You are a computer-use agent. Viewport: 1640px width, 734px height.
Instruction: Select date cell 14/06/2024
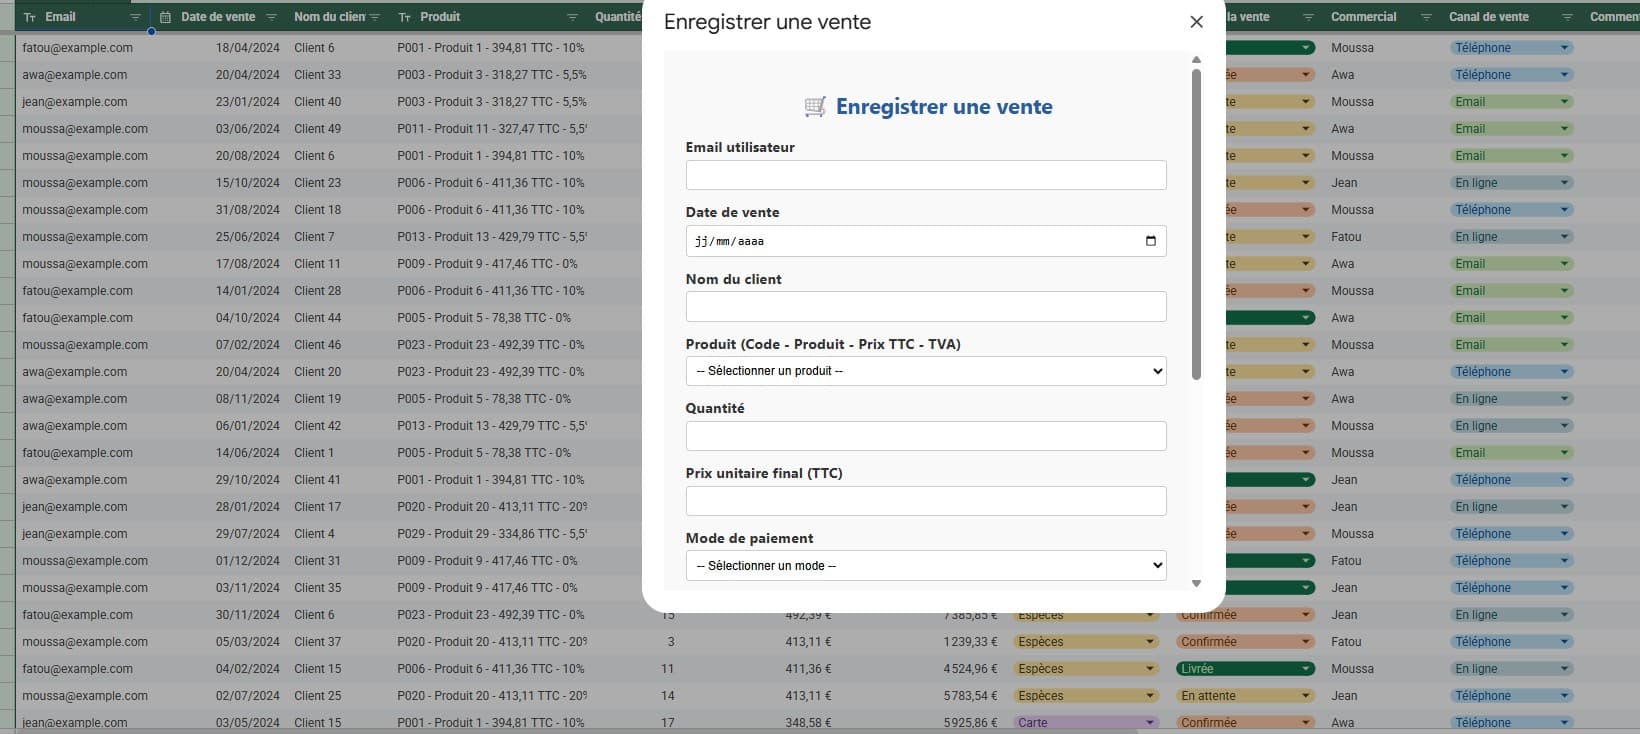(x=248, y=453)
